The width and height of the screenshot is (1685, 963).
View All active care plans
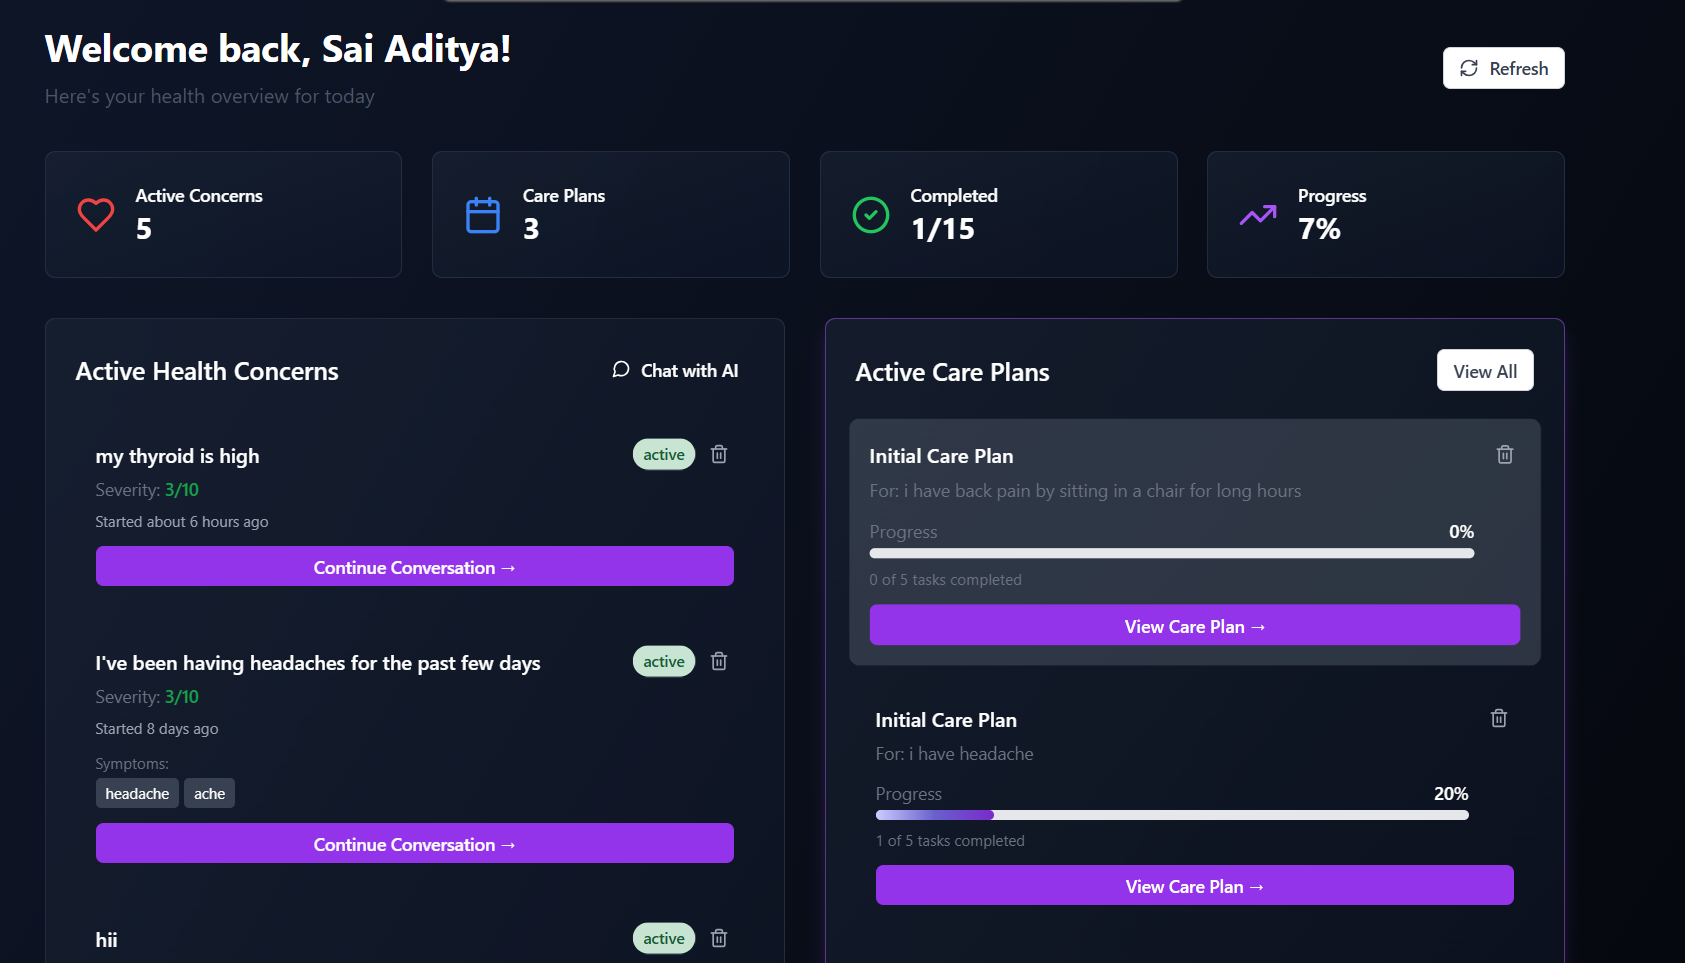tap(1485, 371)
